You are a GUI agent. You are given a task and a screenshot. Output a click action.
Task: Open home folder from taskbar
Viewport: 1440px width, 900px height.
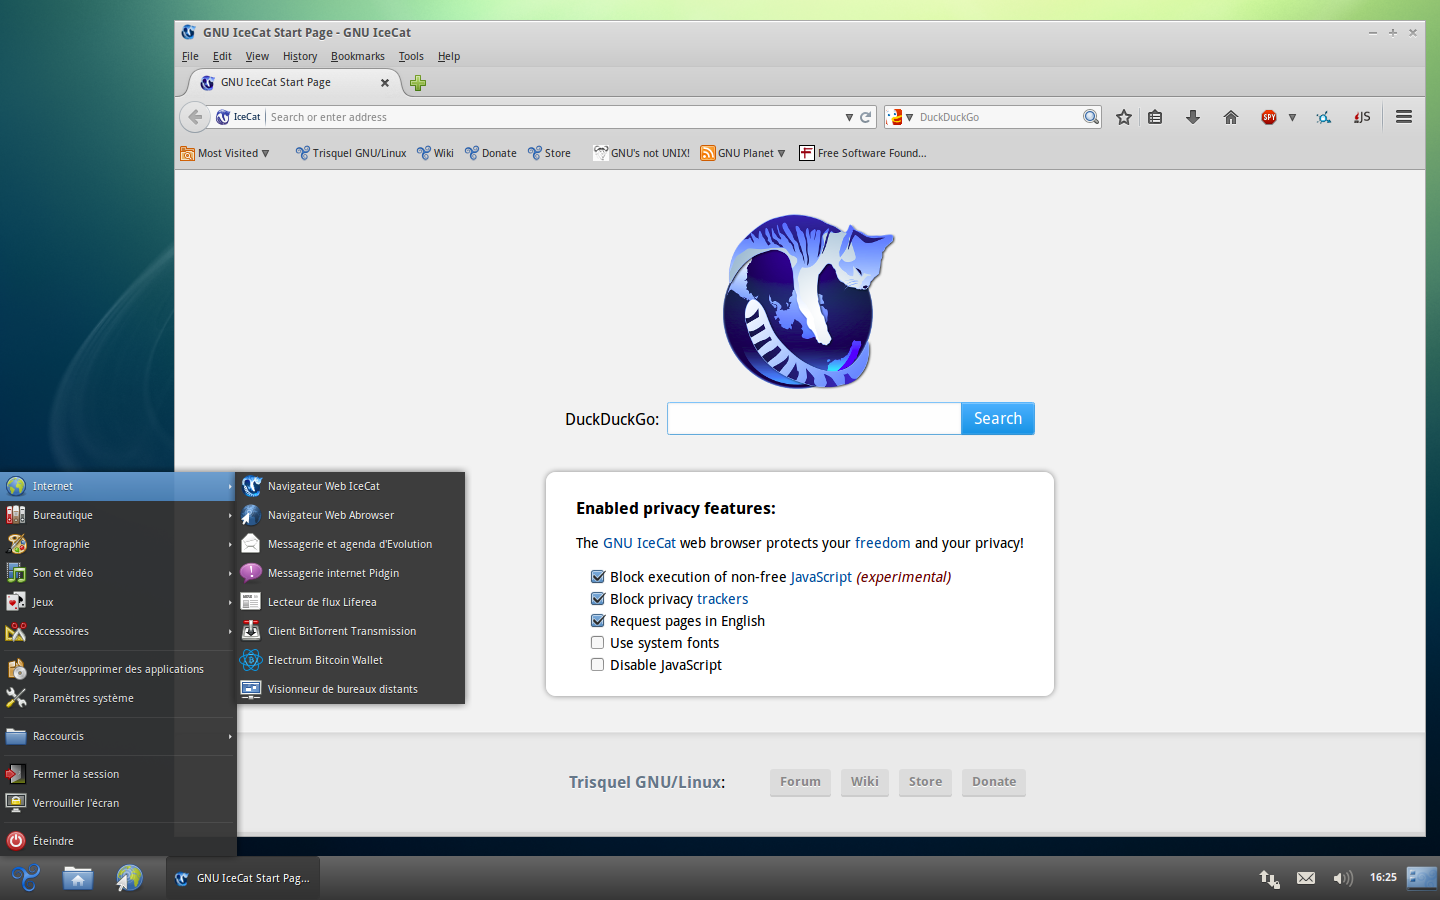point(78,878)
